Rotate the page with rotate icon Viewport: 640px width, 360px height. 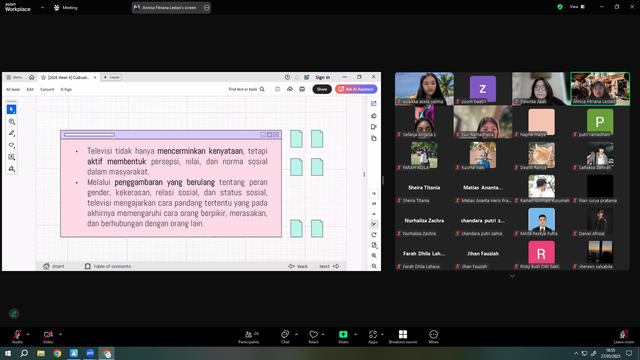(373, 235)
